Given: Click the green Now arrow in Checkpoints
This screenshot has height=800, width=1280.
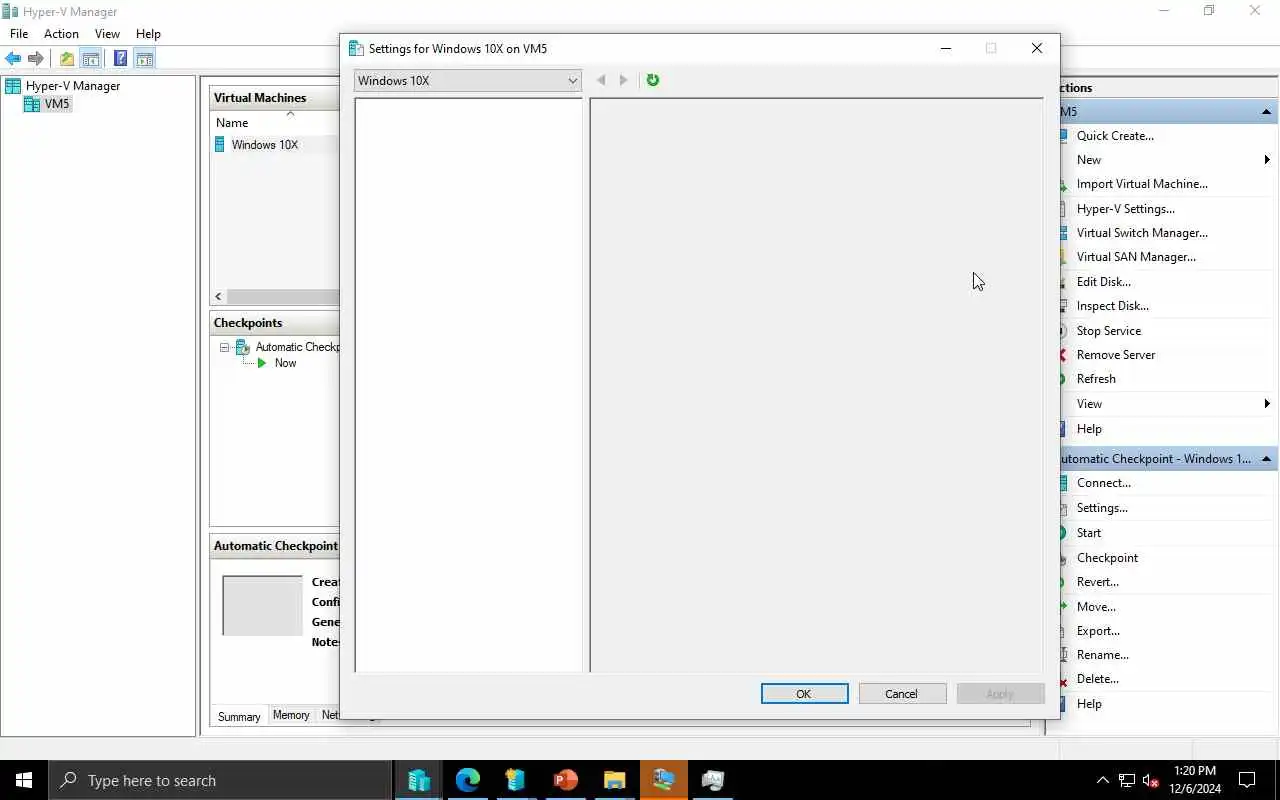Looking at the screenshot, I should [x=262, y=363].
